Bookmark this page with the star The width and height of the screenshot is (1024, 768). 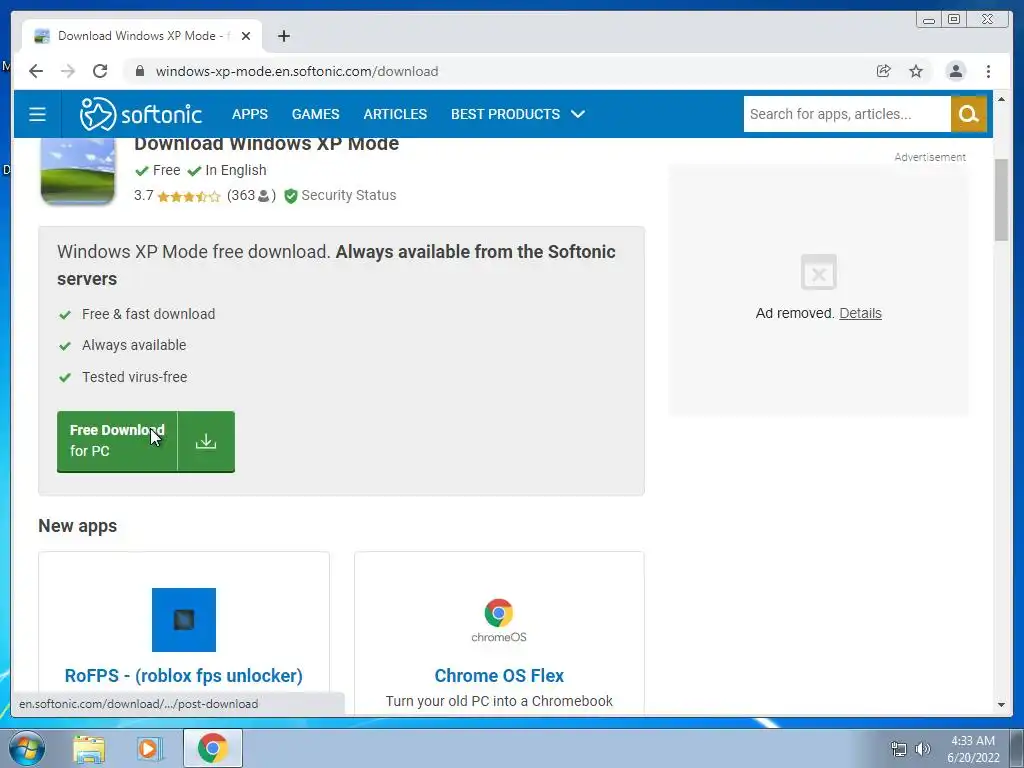916,71
